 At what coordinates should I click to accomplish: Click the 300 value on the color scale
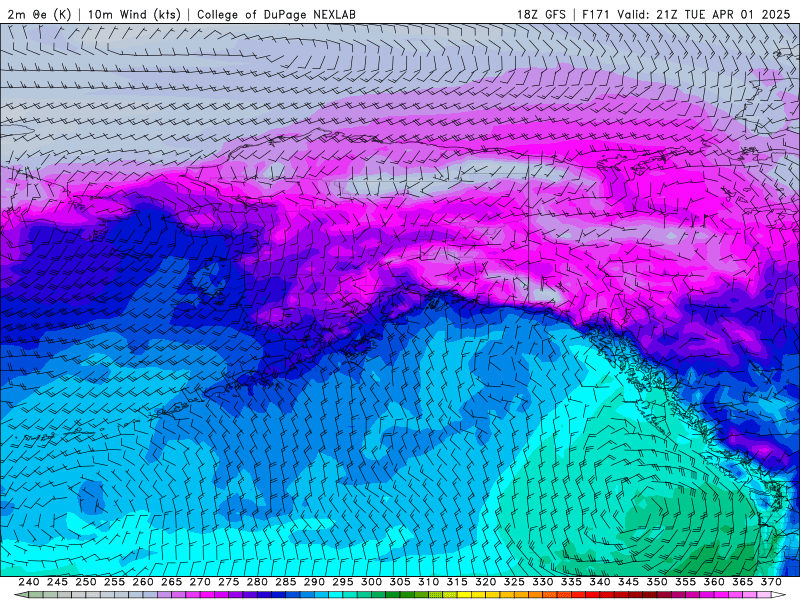pos(371,582)
